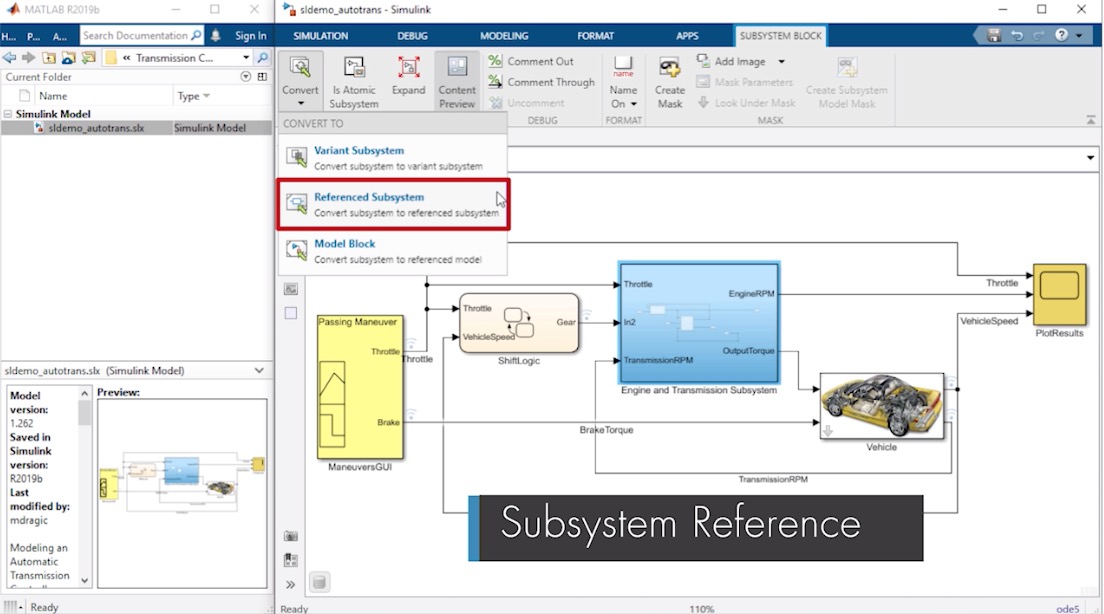Open the Name On dropdown
The image size is (1104, 614).
pos(623,96)
